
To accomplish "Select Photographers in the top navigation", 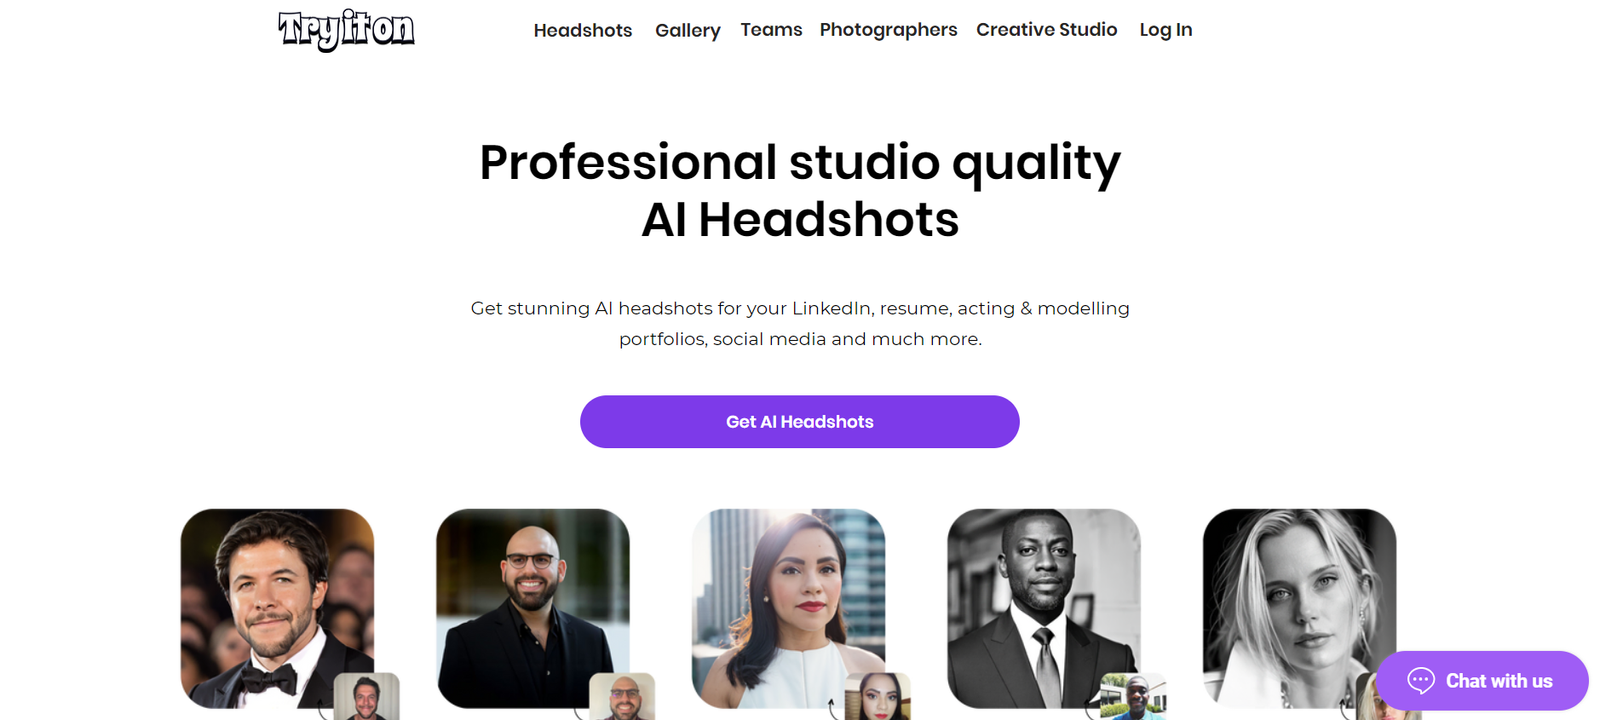I will (888, 30).
